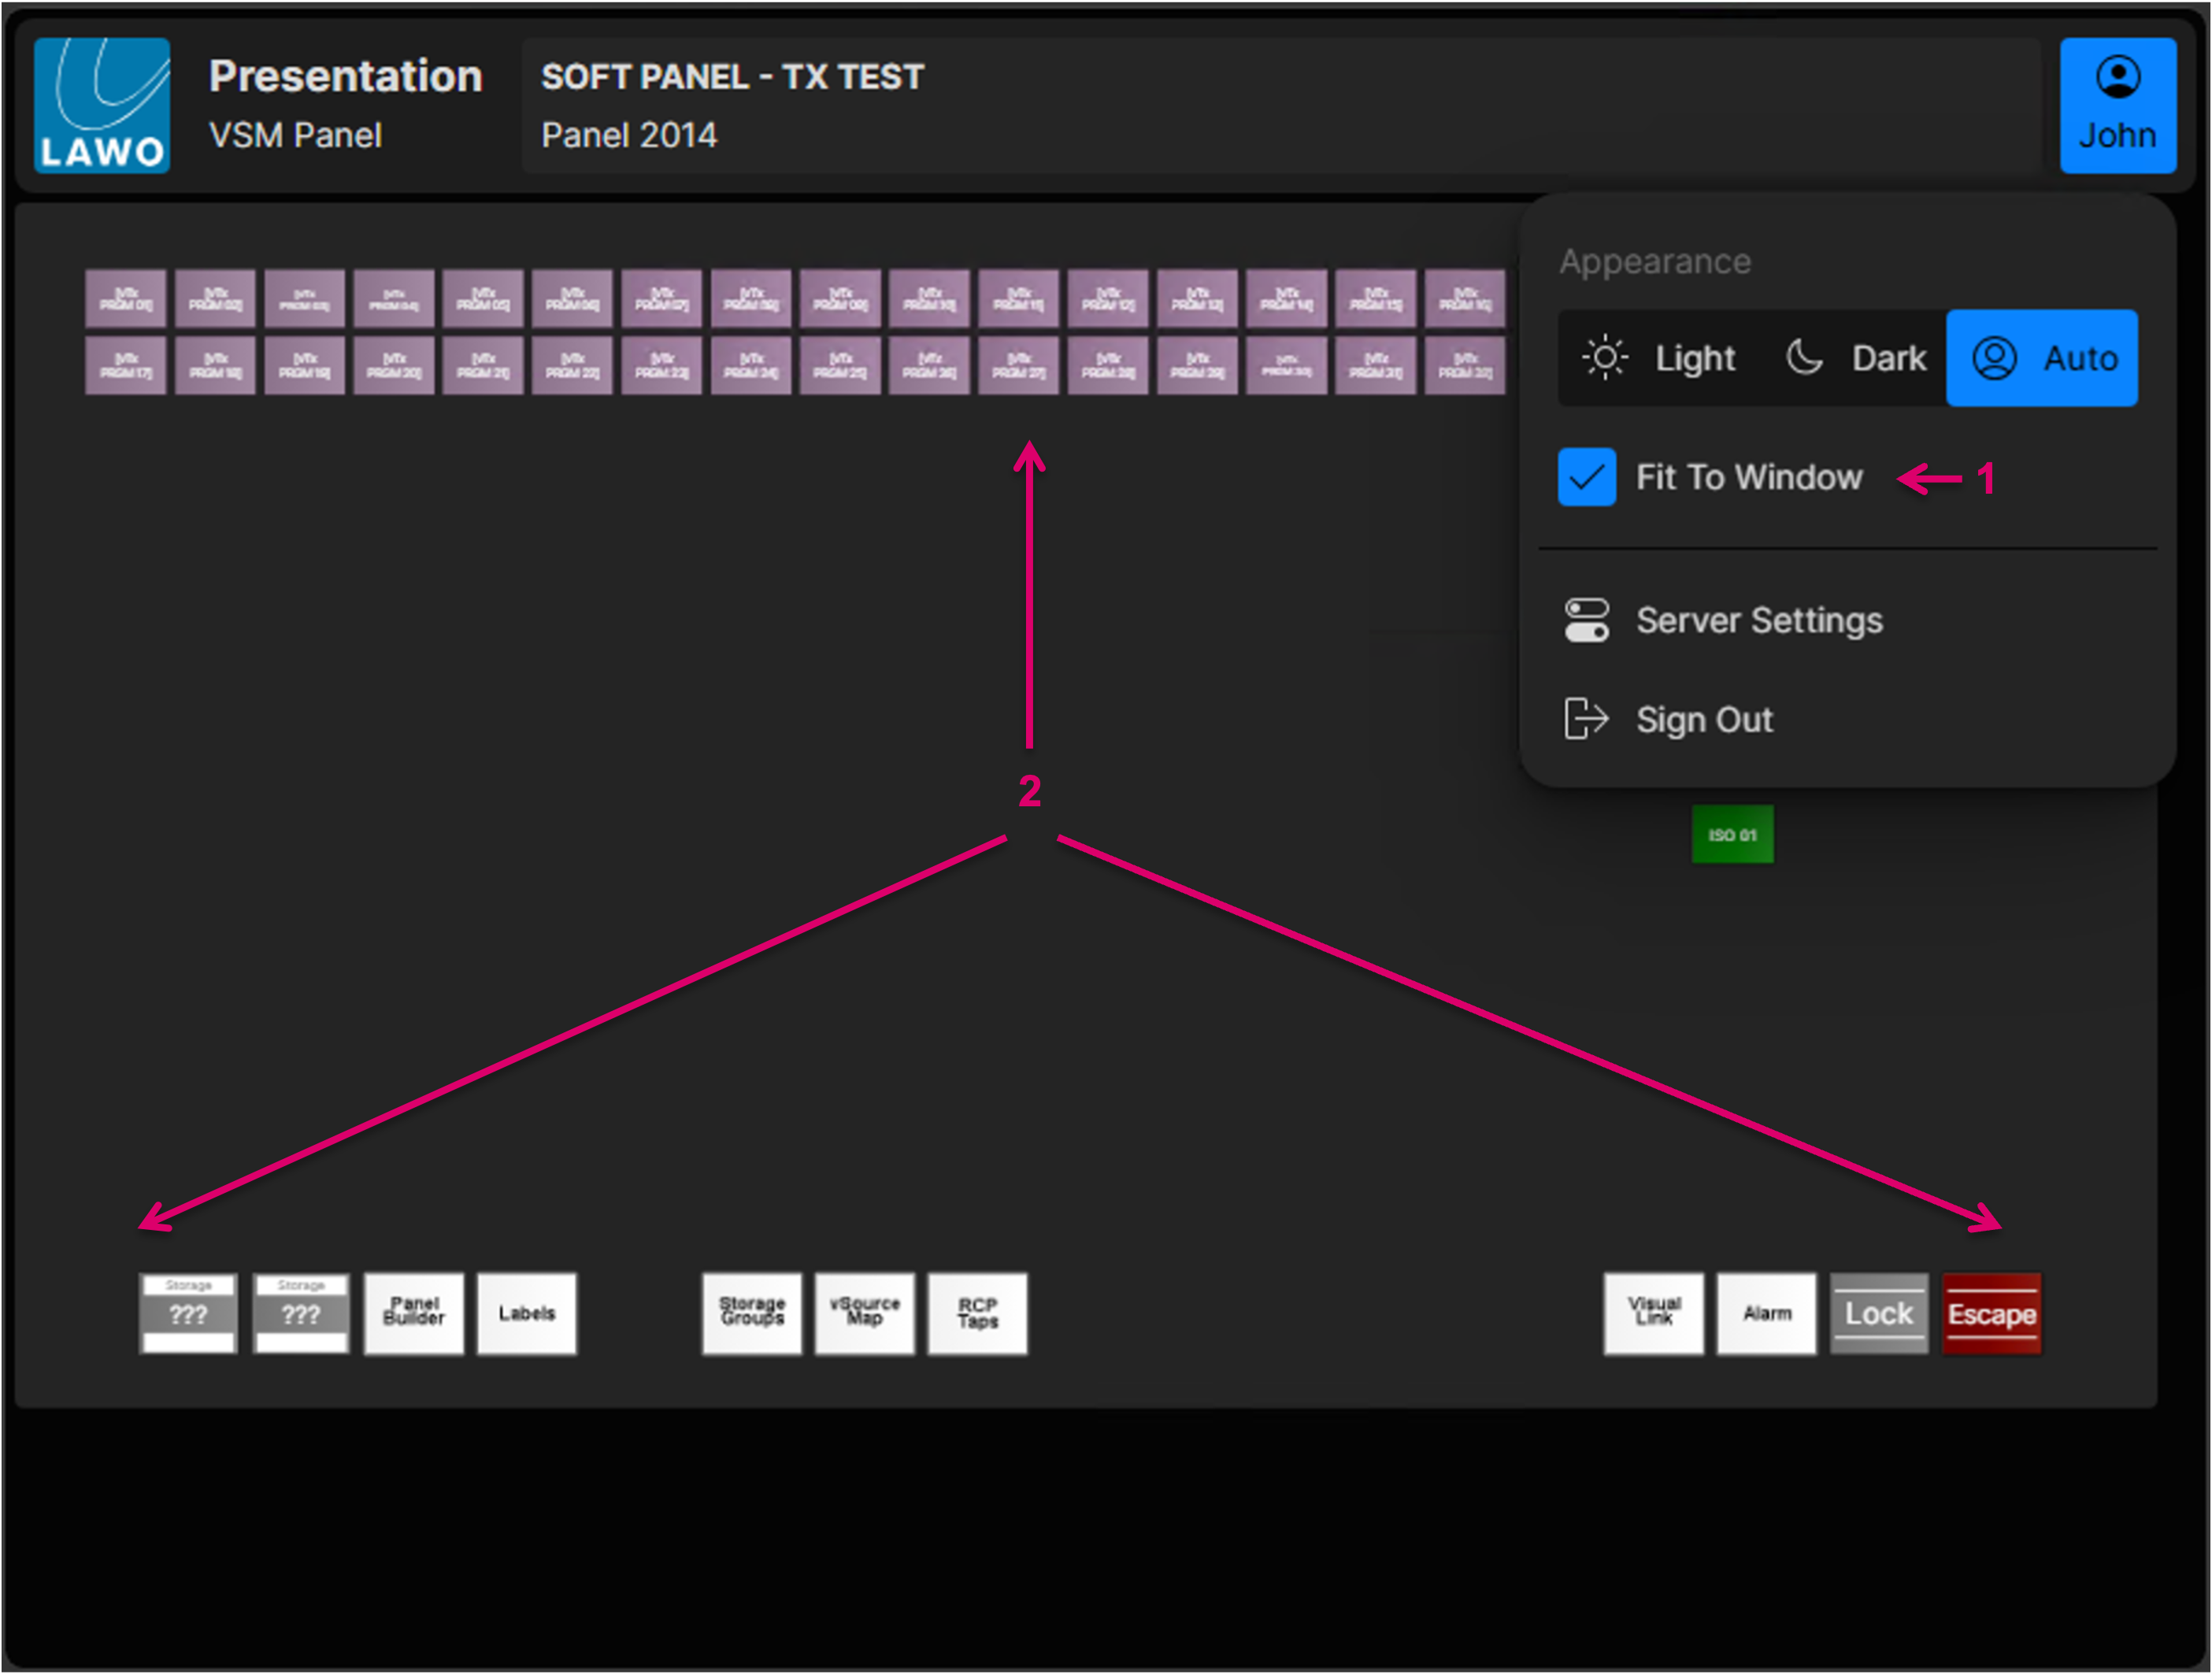Switch appearance to Dark mode
The image size is (2212, 1674).
click(x=1856, y=358)
